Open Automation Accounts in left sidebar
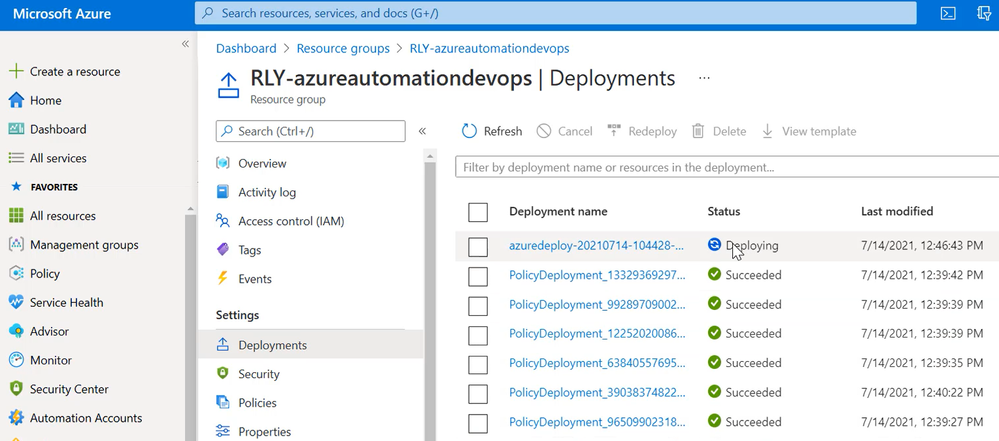This screenshot has height=441, width=999. coord(86,418)
